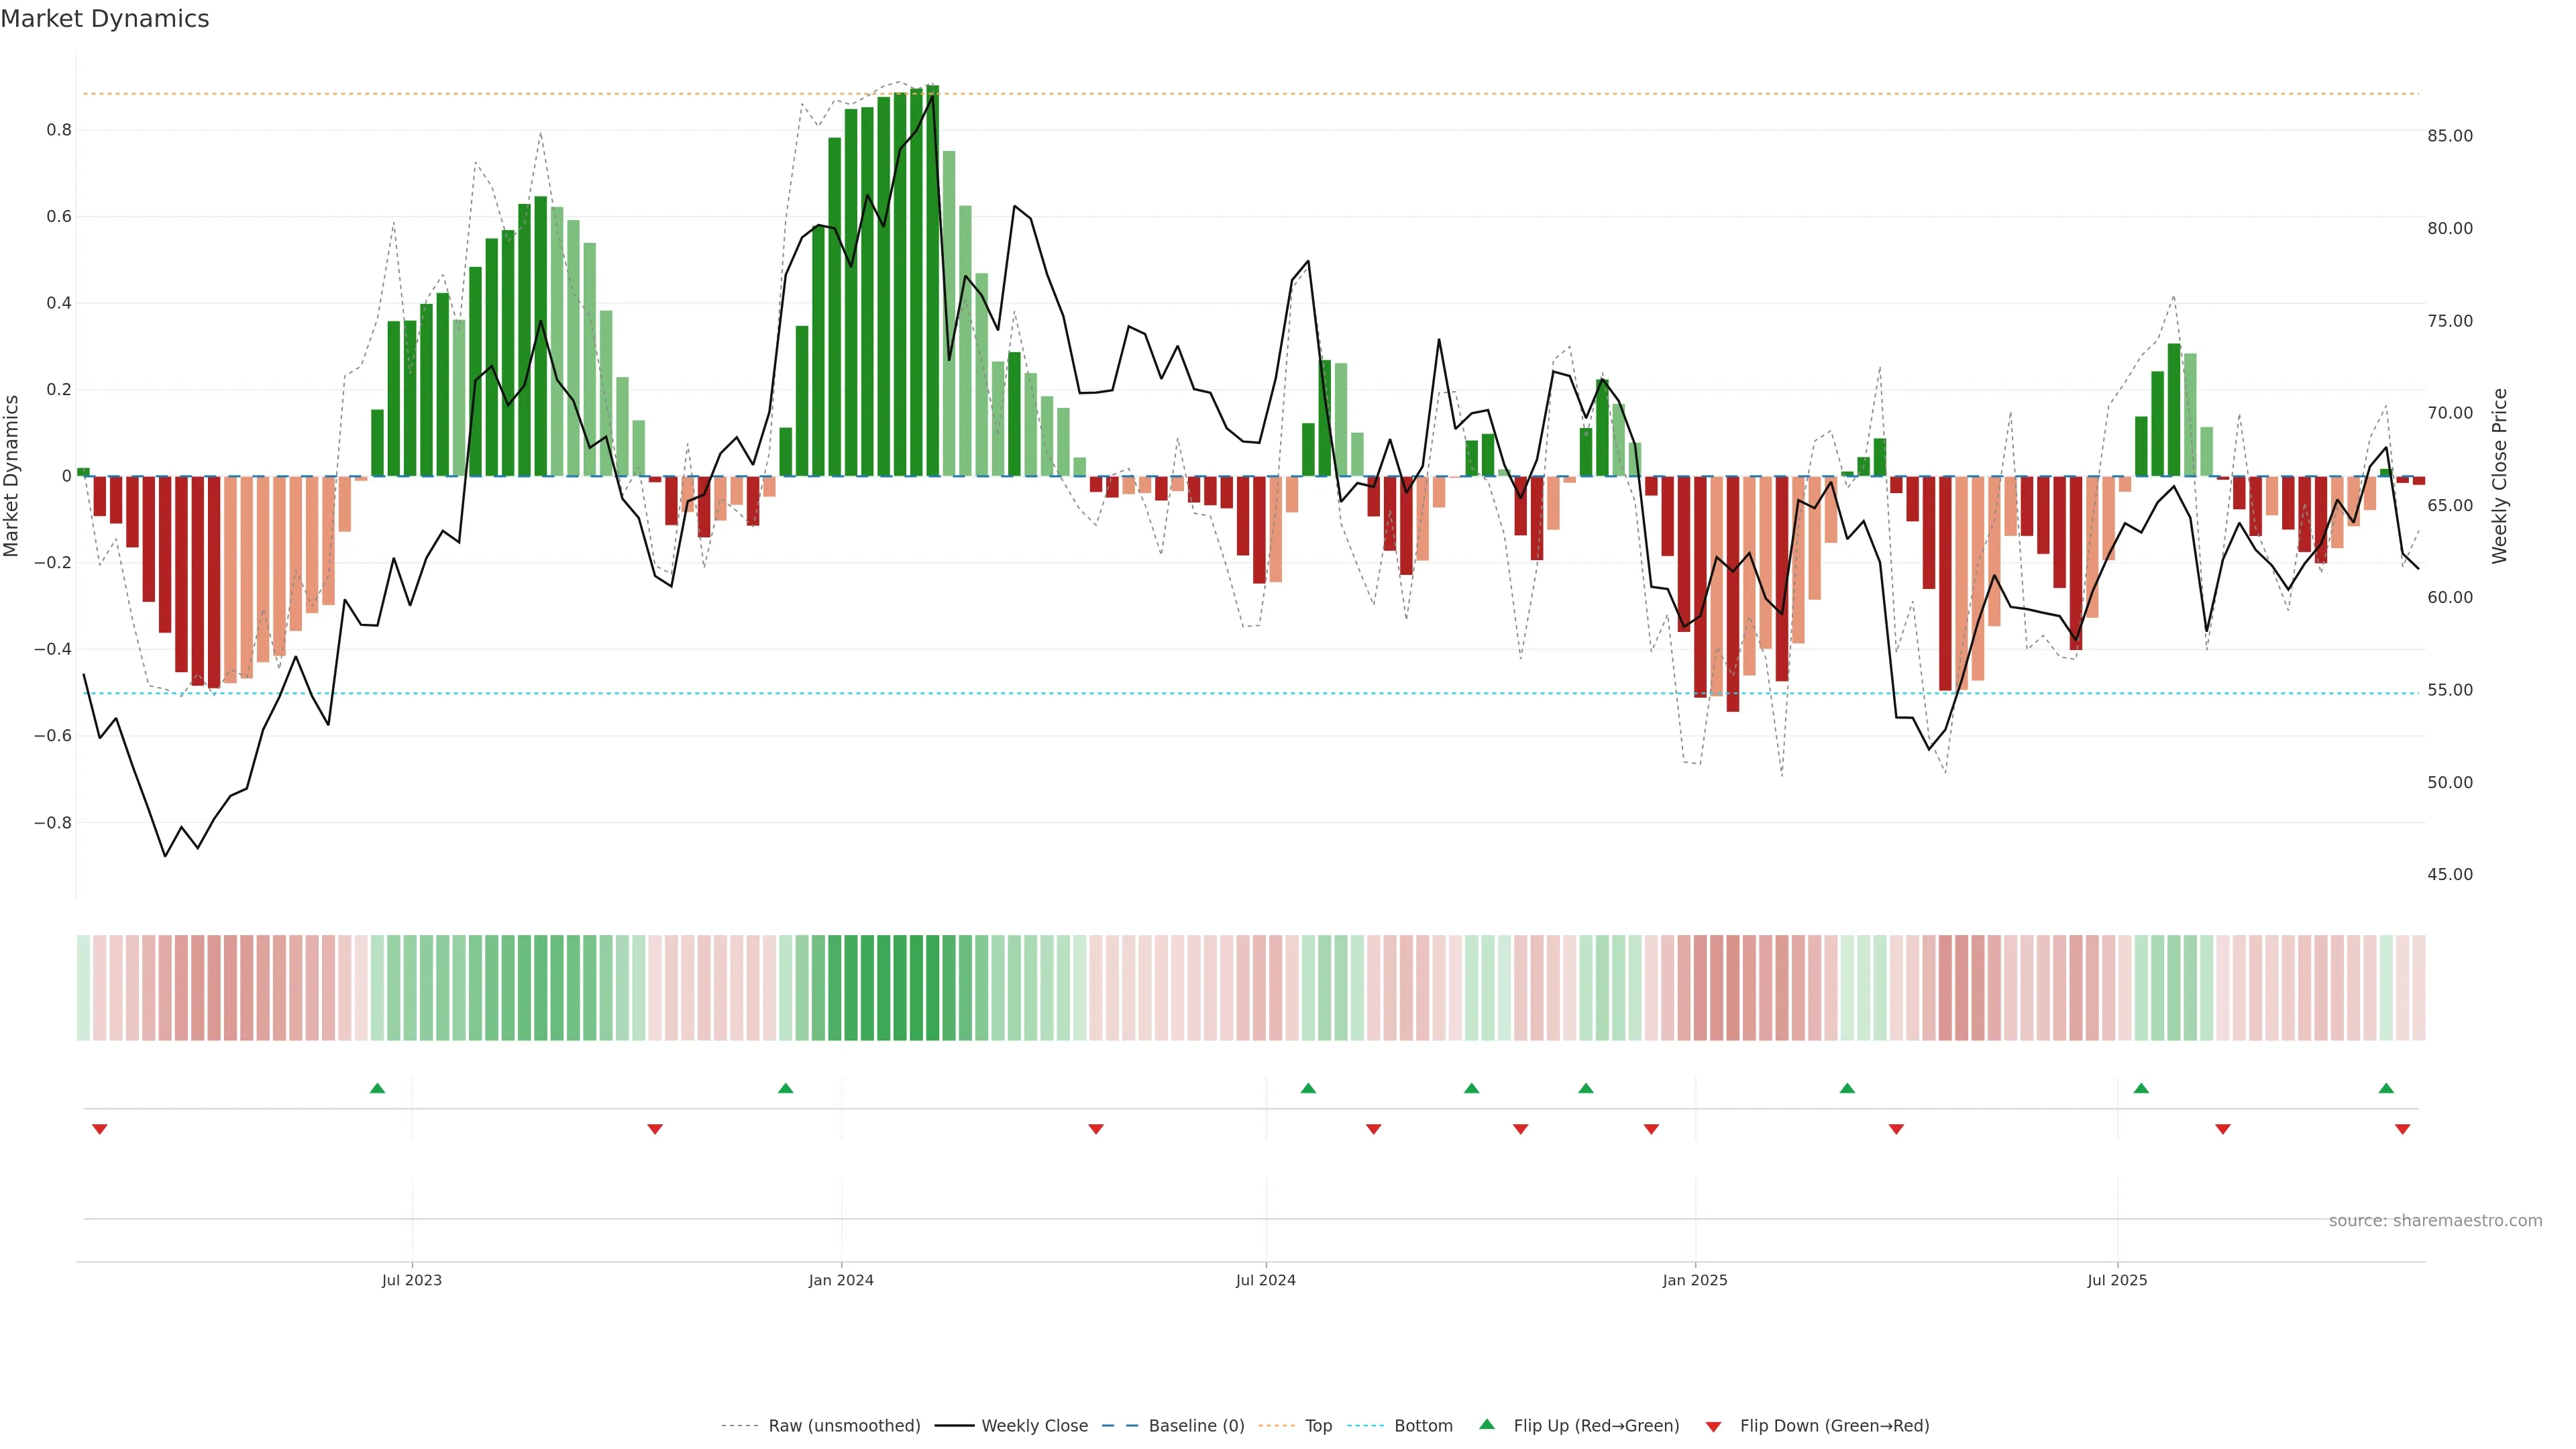2576x1449 pixels.
Task: Click the darkest green heatmap strip cell
Action: point(932,988)
